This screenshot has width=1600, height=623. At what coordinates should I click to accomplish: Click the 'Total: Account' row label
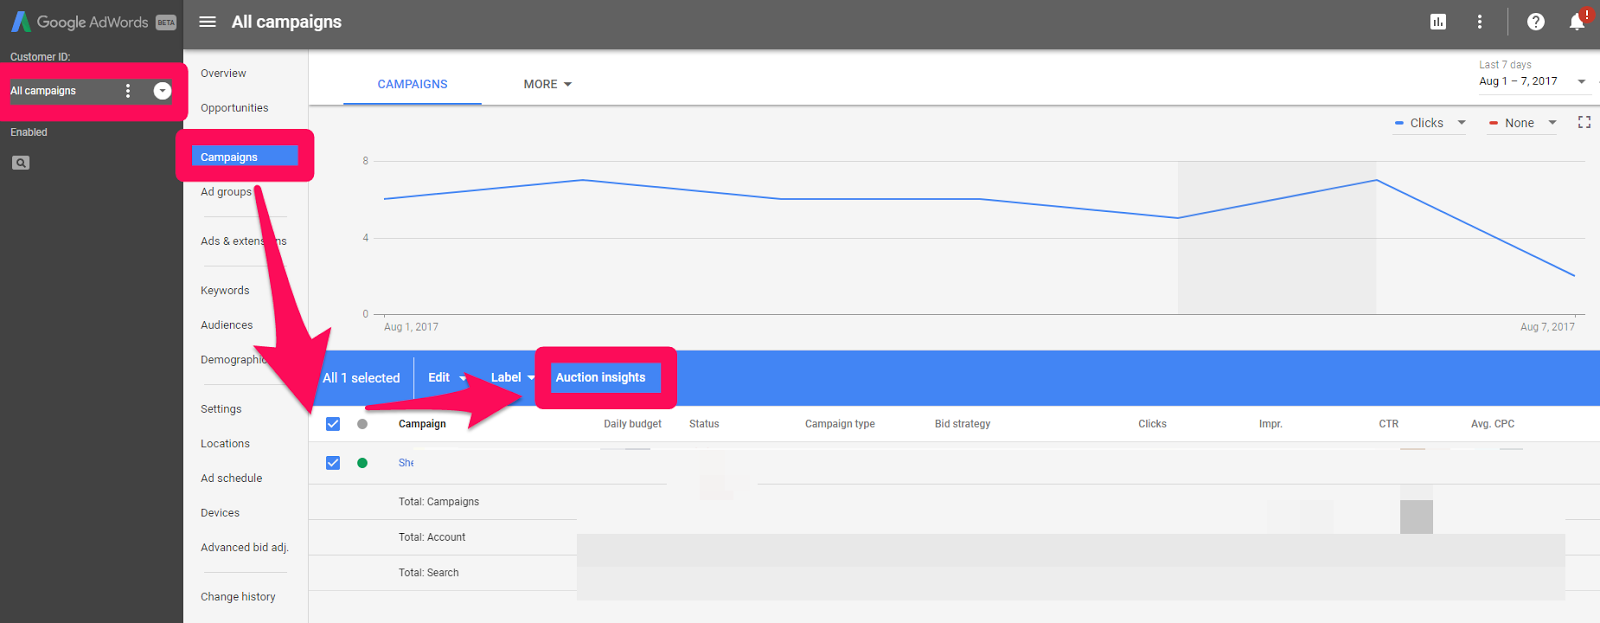(x=432, y=537)
